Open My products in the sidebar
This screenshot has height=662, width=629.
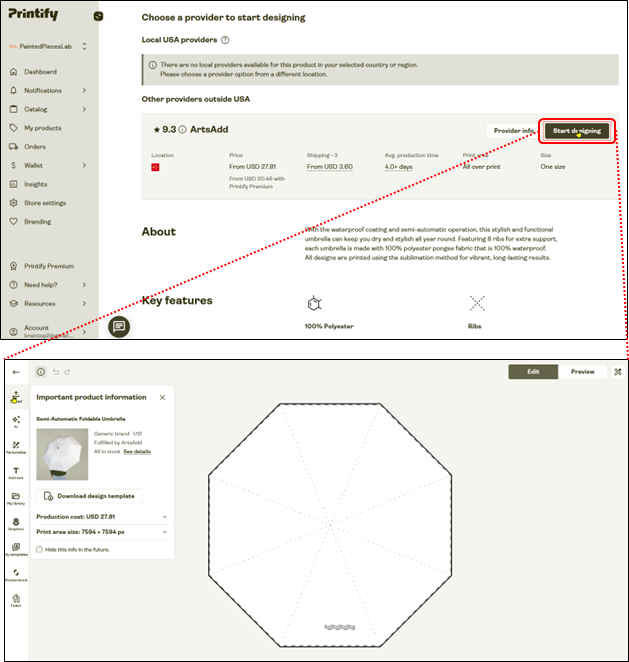tap(43, 128)
